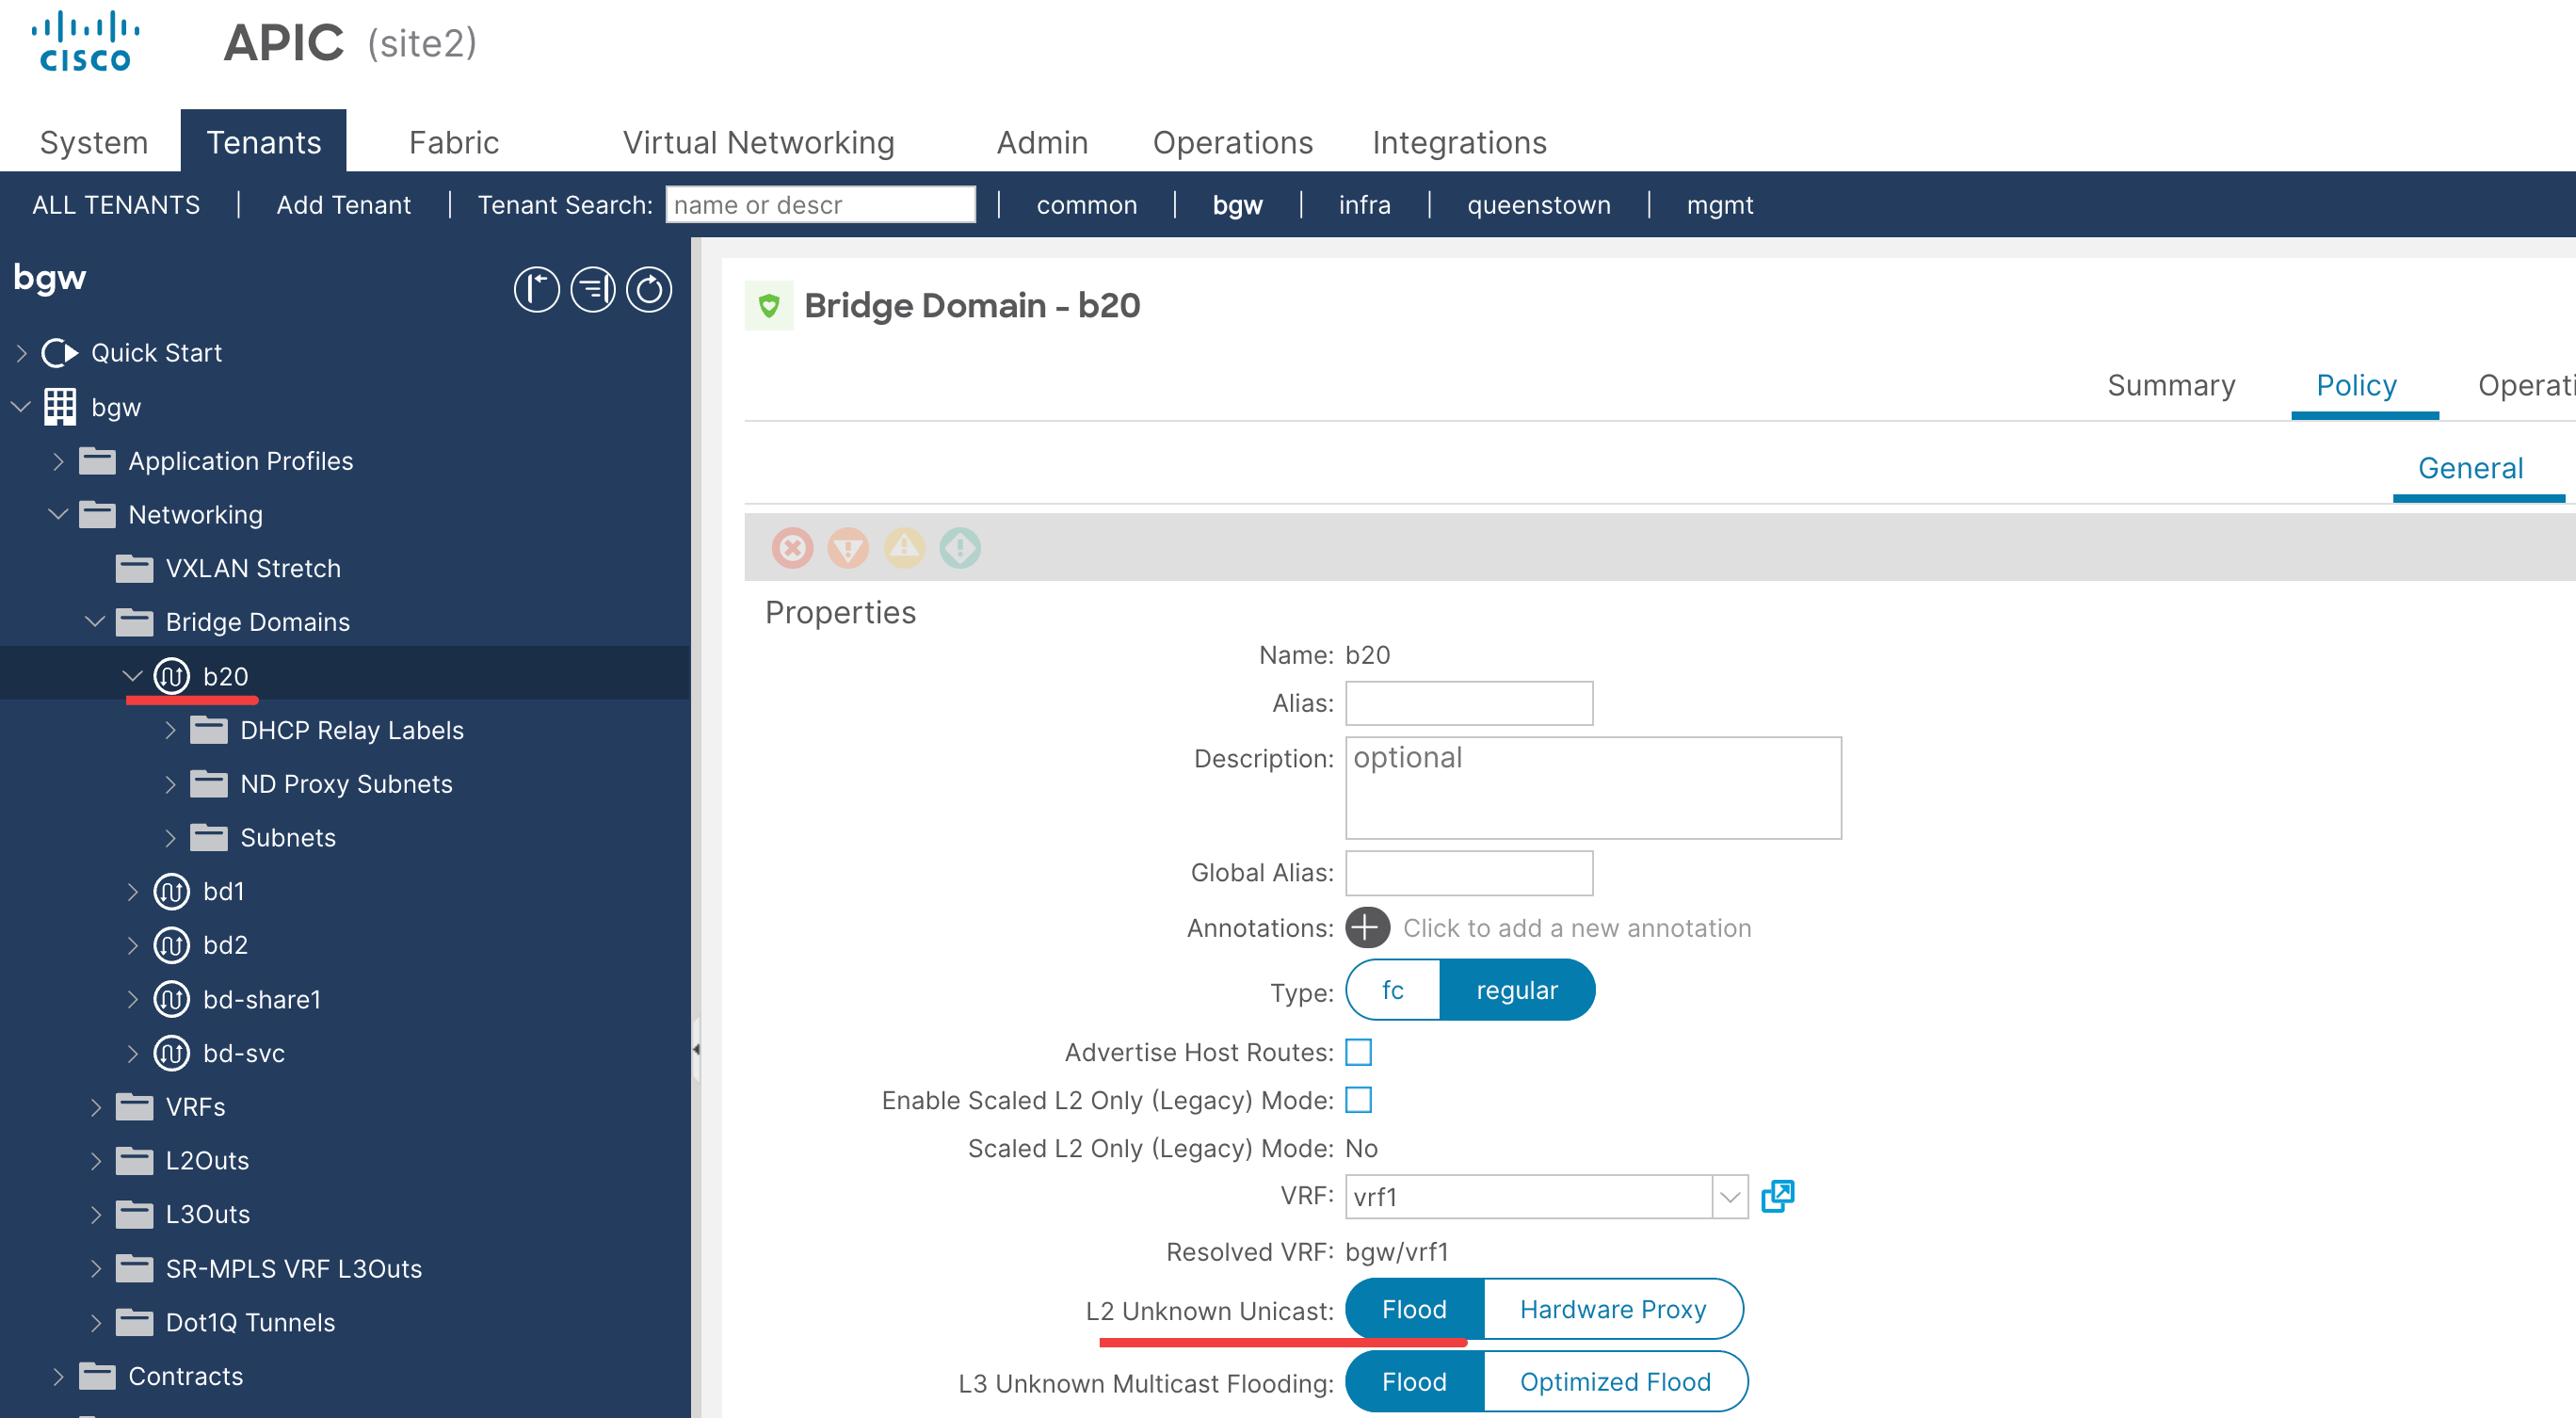Click the orange major fault icon
2576x1418 pixels.
848,548
